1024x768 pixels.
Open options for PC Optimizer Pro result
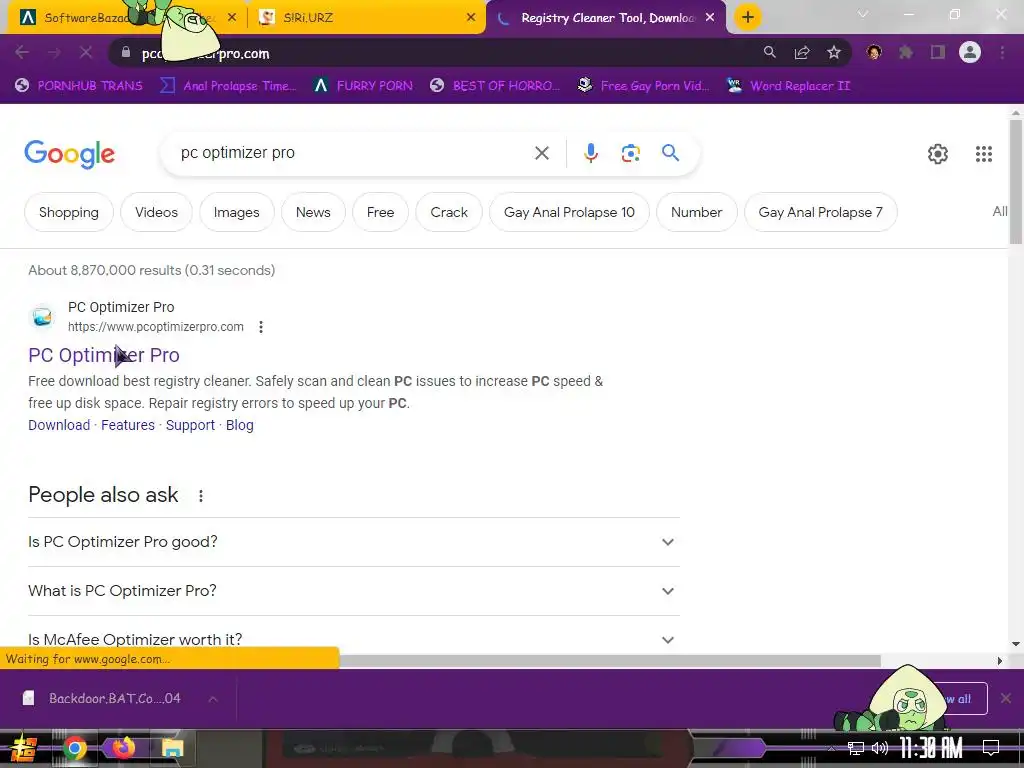tap(261, 327)
